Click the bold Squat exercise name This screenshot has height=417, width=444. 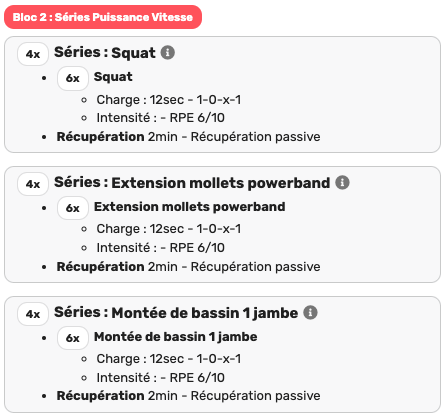(113, 77)
